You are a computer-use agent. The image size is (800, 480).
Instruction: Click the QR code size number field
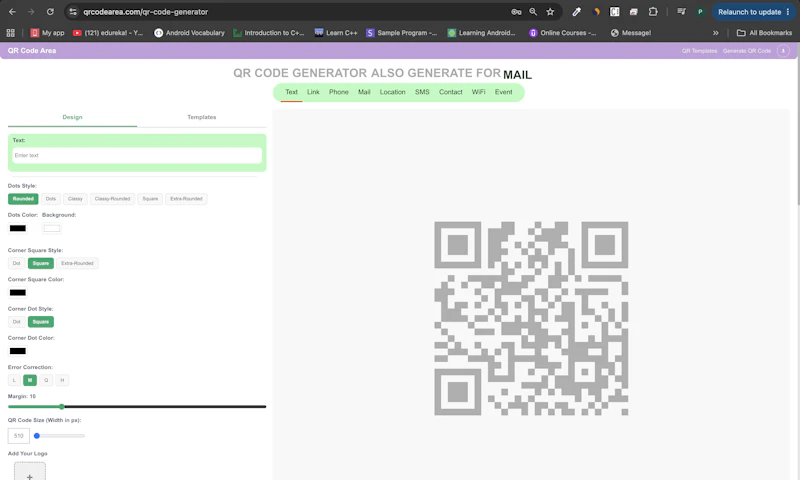[x=18, y=436]
